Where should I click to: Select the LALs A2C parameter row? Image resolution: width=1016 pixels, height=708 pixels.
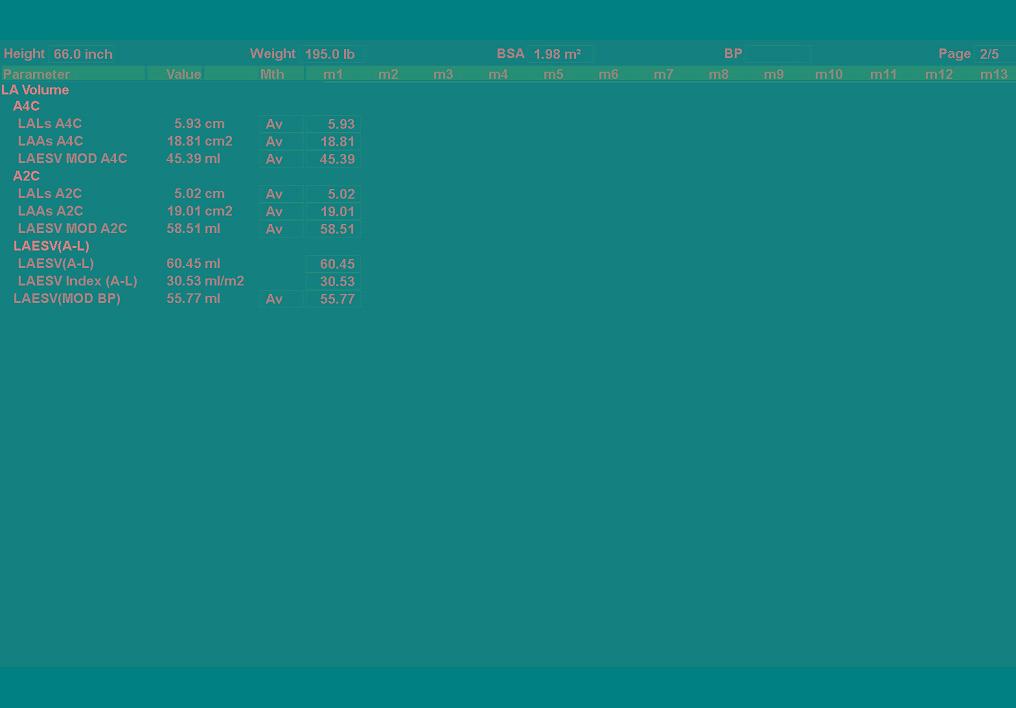(50, 194)
